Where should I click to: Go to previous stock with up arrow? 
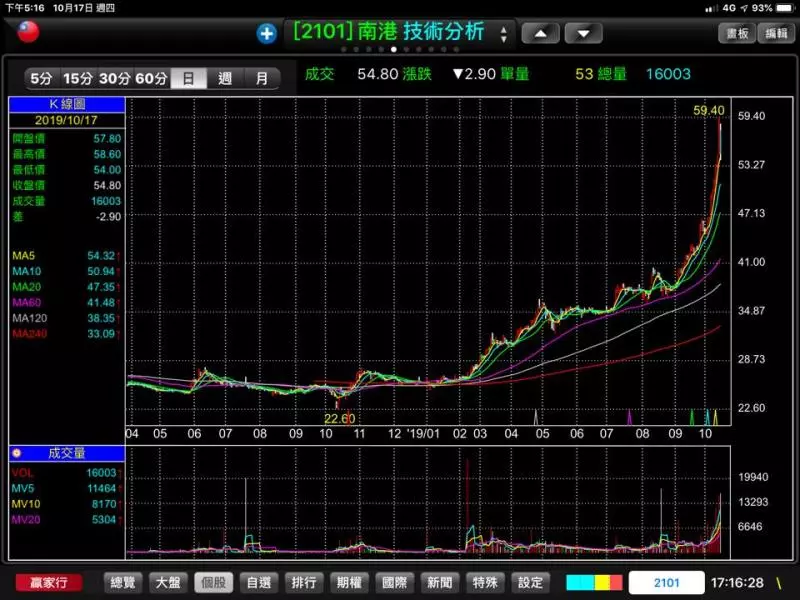(541, 34)
